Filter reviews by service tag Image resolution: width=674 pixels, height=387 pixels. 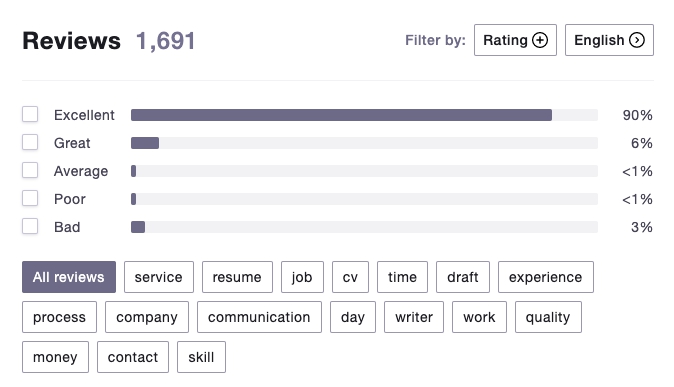(159, 277)
